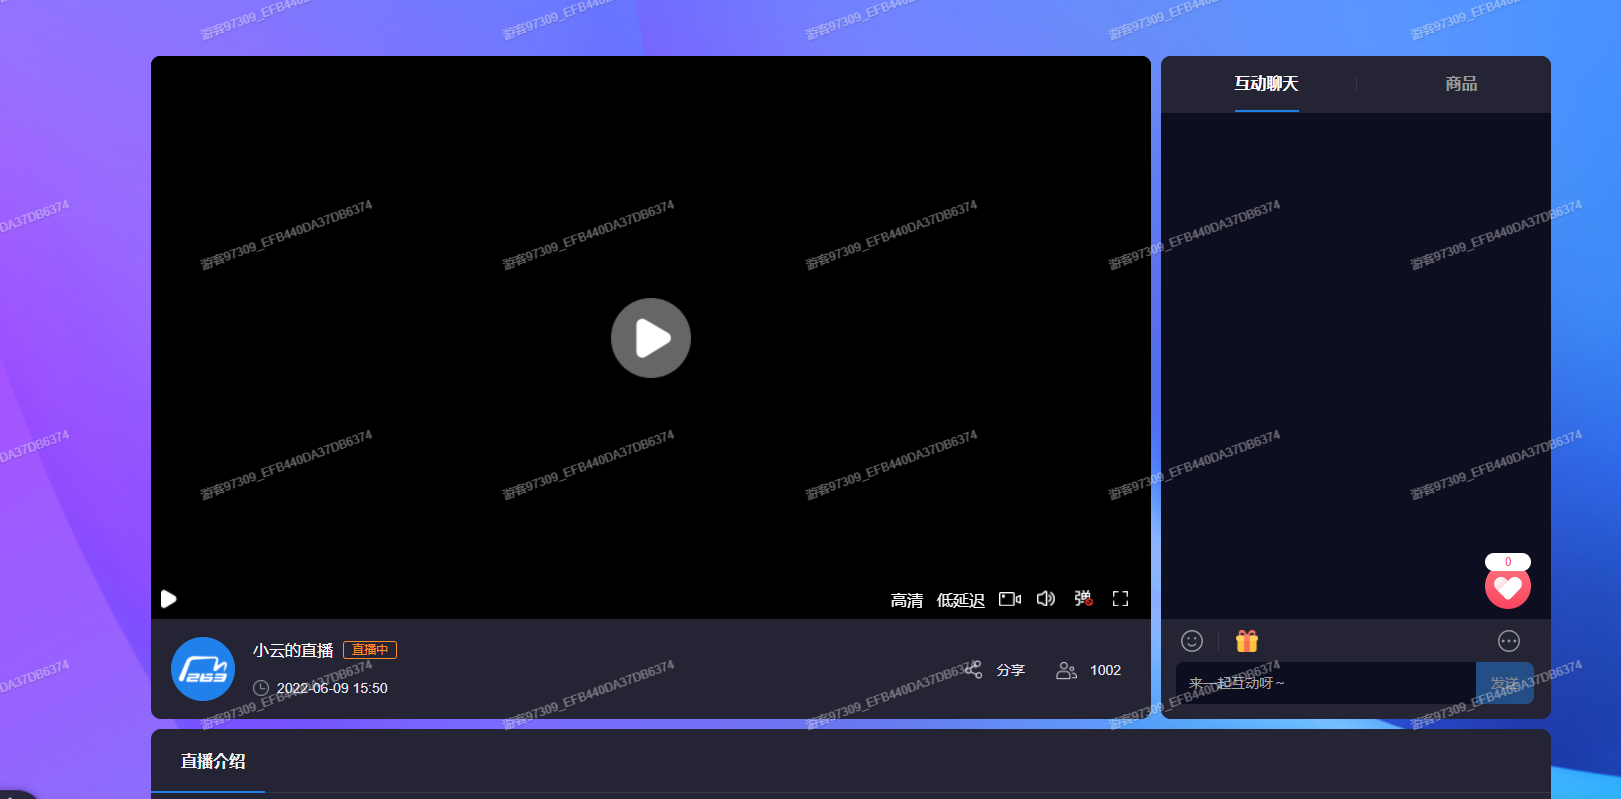Viewport: 1621px width, 799px height.
Task: Switch to the 互动聊天 chat tab
Action: [1266, 84]
